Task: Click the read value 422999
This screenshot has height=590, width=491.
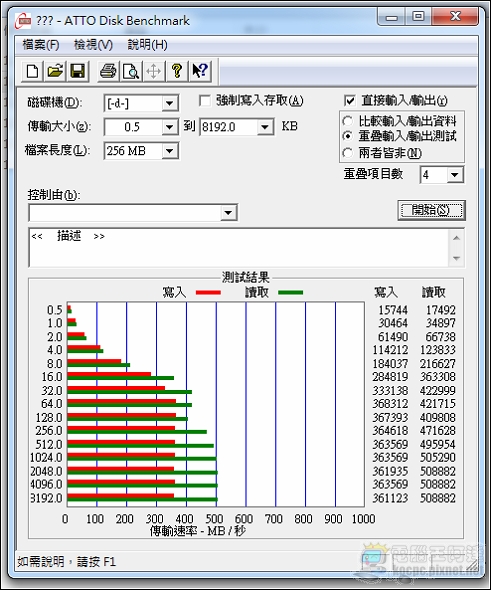Action: click(x=438, y=391)
